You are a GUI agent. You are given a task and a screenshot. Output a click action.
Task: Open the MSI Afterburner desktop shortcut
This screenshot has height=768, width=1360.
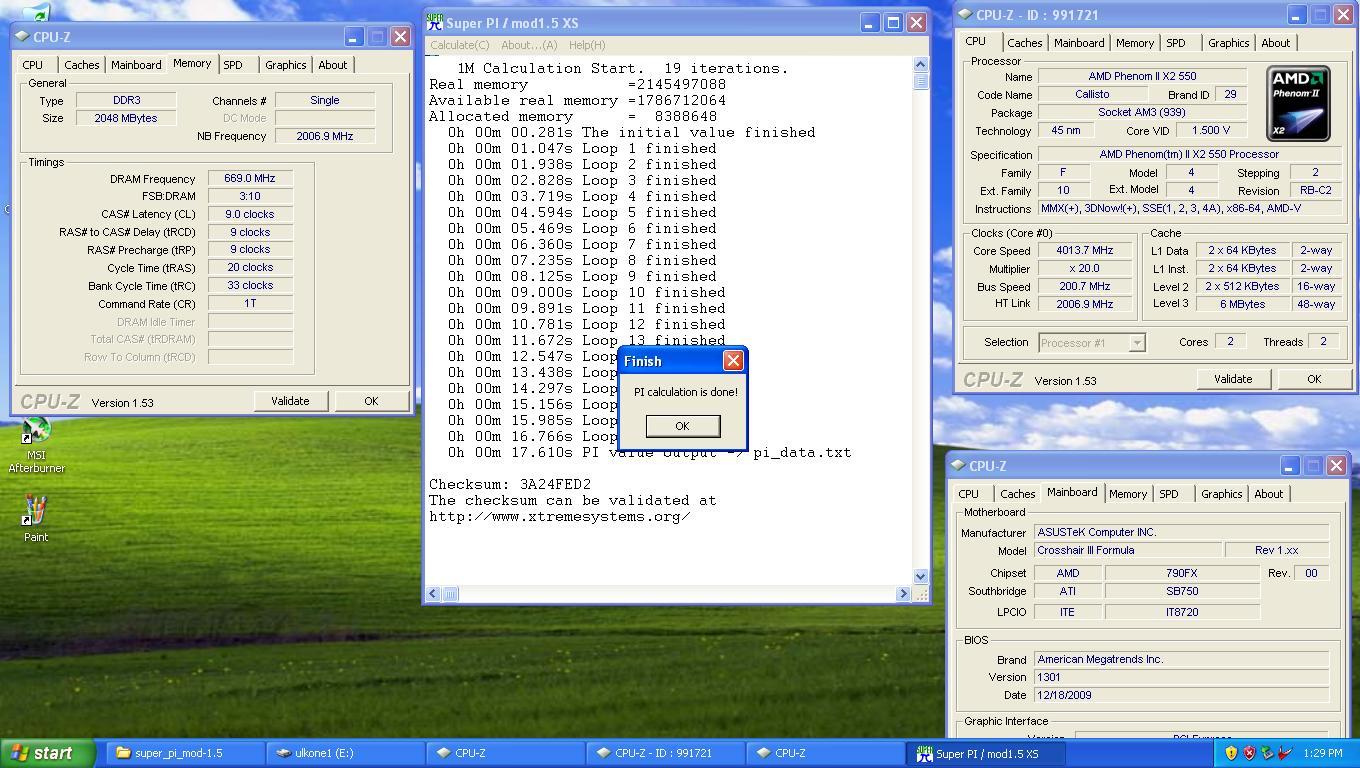coord(36,446)
